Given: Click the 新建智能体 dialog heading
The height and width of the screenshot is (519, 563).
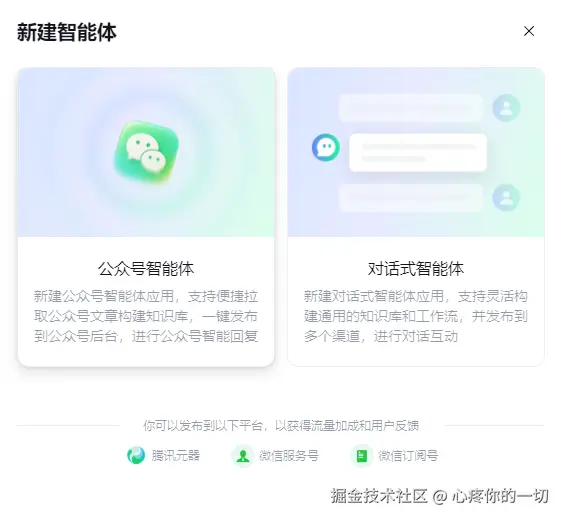Looking at the screenshot, I should click(67, 32).
